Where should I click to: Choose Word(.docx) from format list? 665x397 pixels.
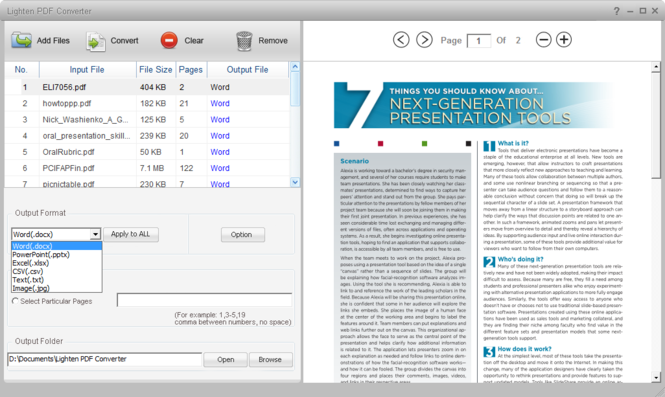point(56,246)
